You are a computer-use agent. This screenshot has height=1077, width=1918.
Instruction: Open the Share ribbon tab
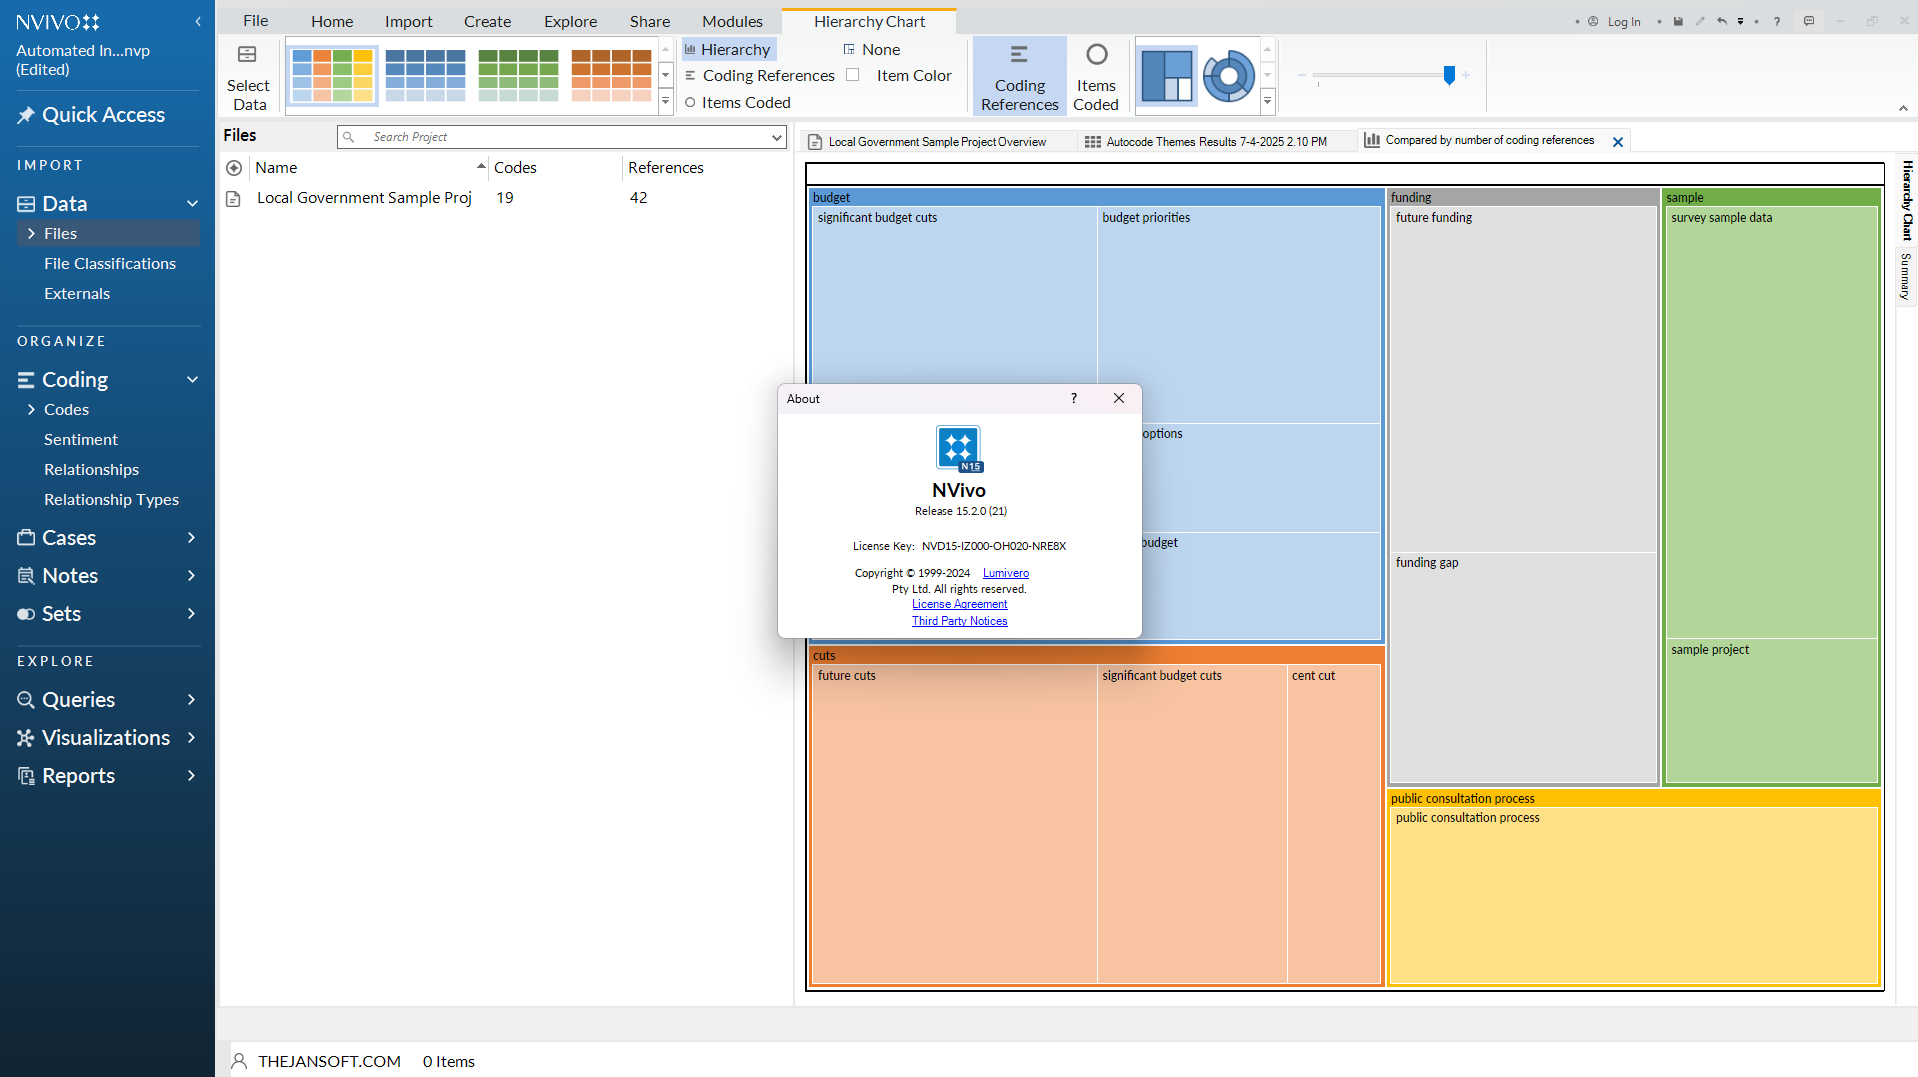coord(650,21)
